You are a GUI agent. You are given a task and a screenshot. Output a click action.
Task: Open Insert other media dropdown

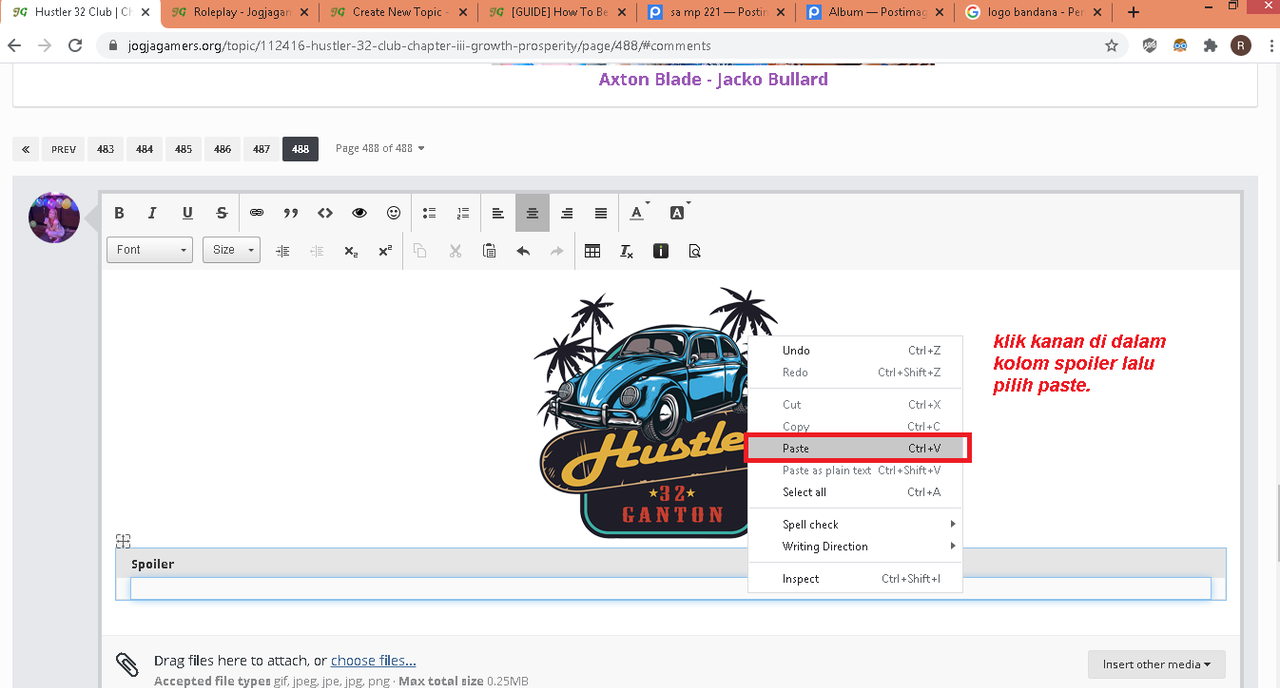click(x=1157, y=664)
